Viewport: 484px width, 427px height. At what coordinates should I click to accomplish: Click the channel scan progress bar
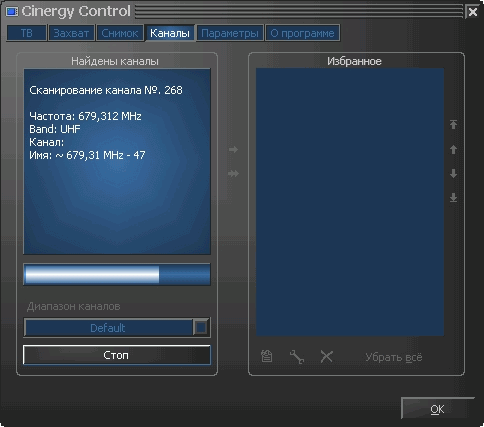click(117, 274)
